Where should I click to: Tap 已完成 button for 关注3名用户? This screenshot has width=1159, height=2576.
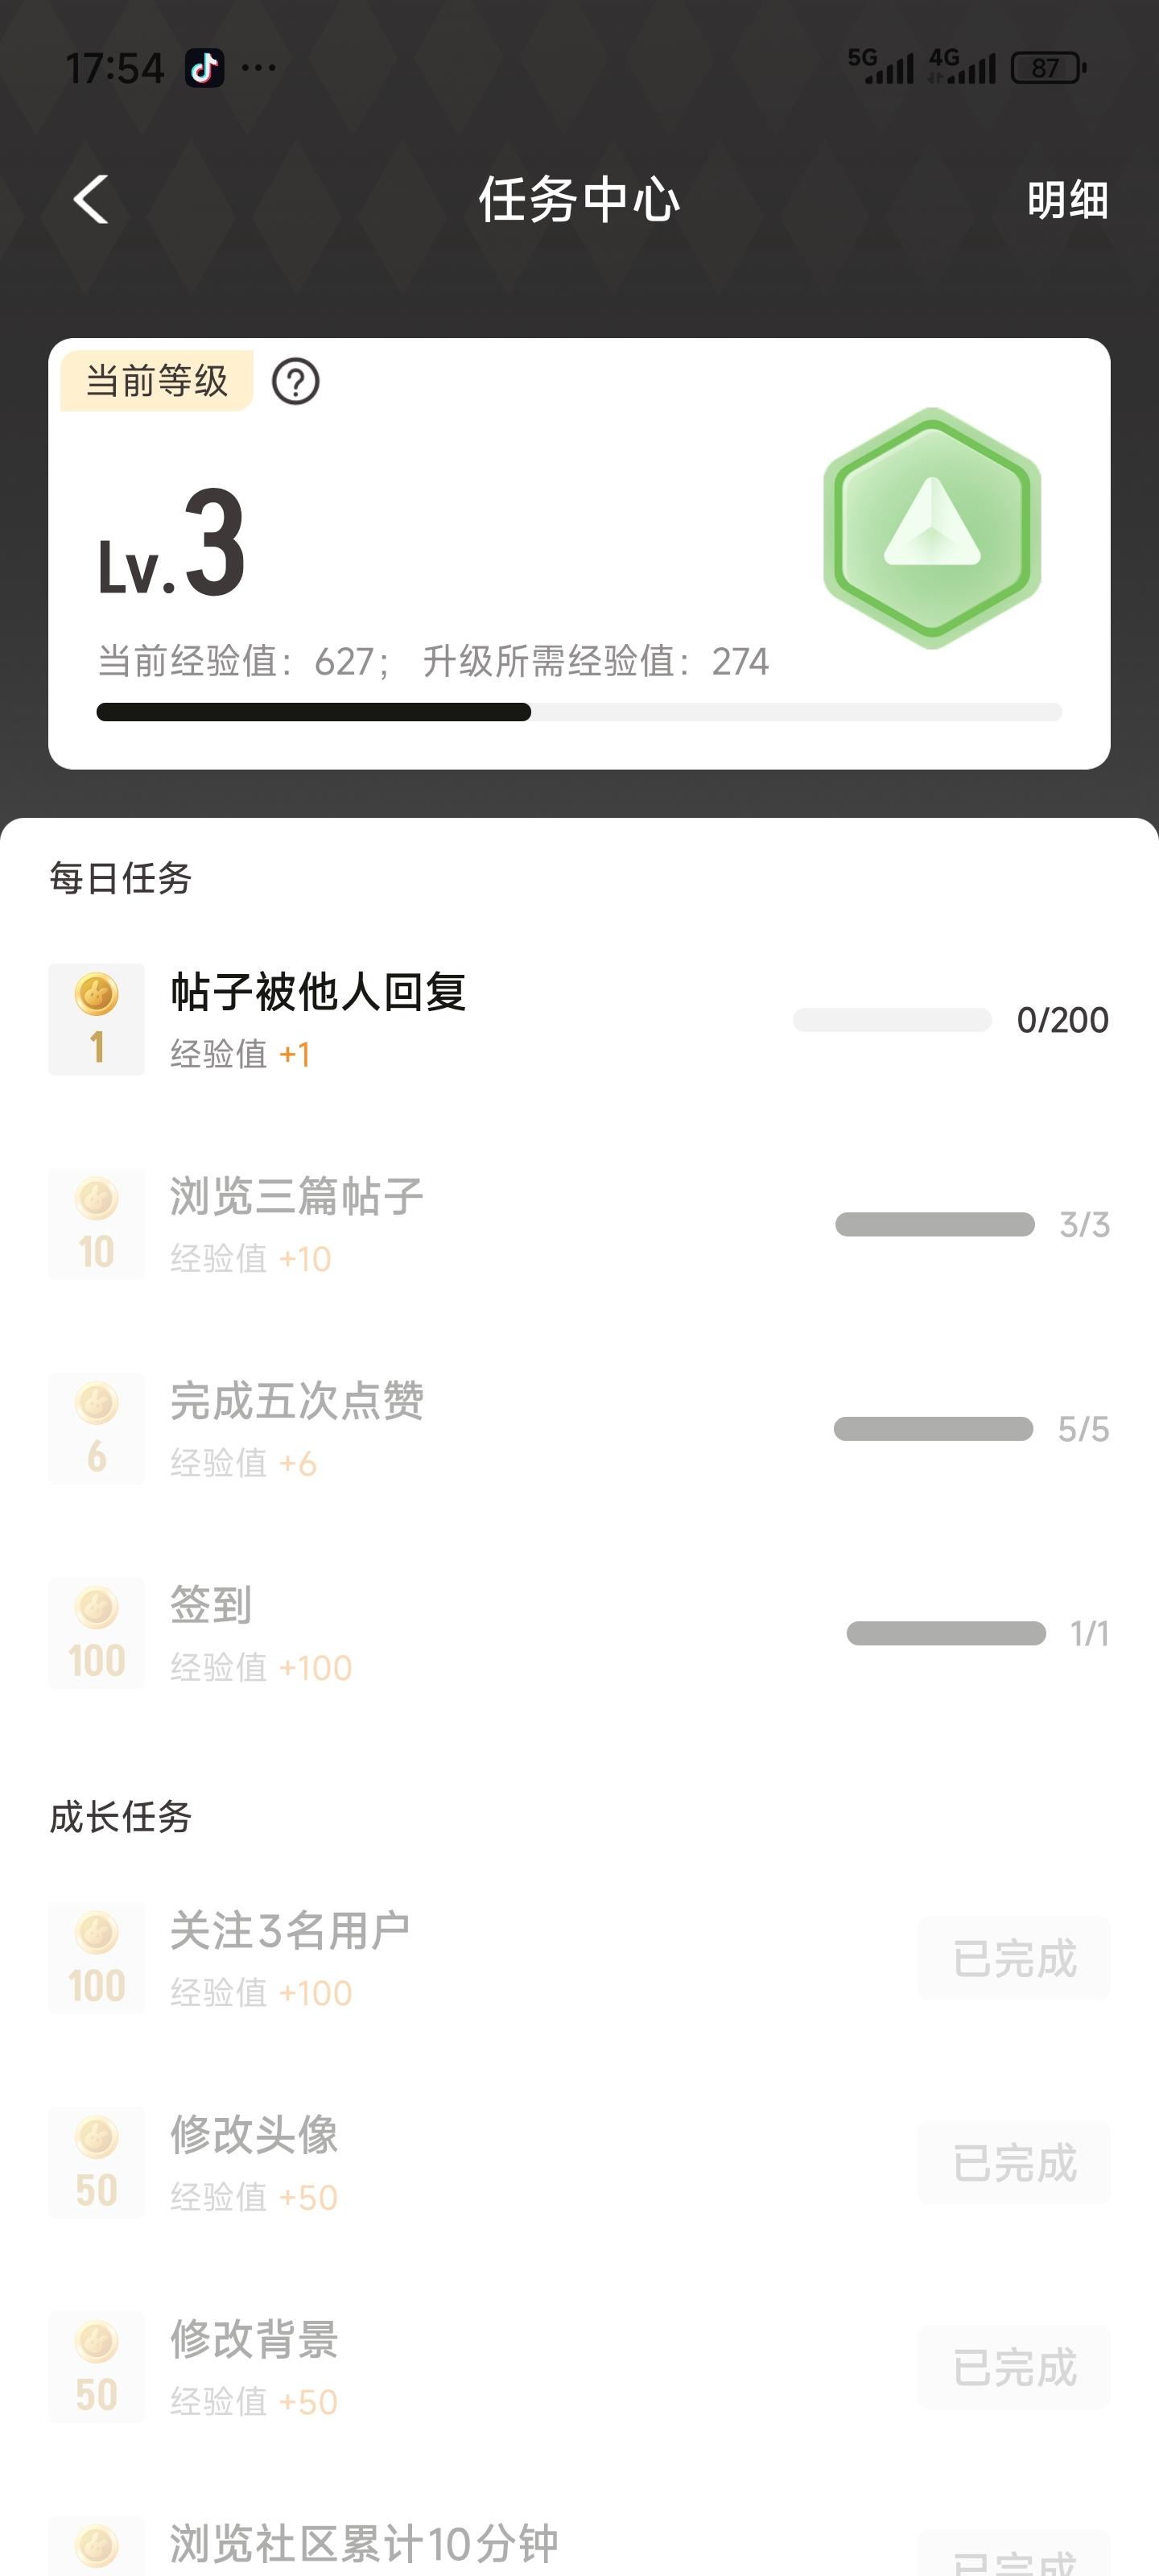[1013, 1958]
